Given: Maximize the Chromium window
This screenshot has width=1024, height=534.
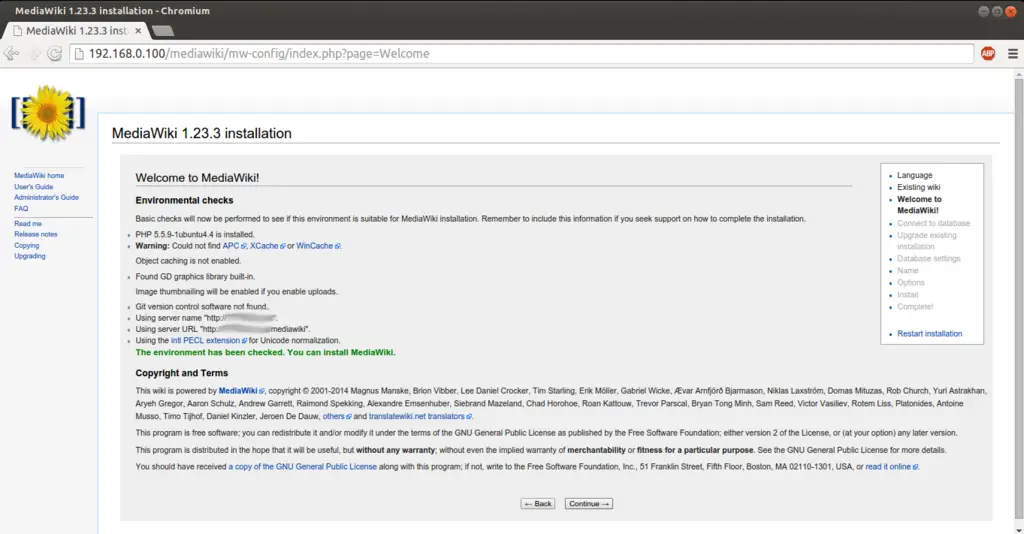Looking at the screenshot, I should tap(997, 11).
